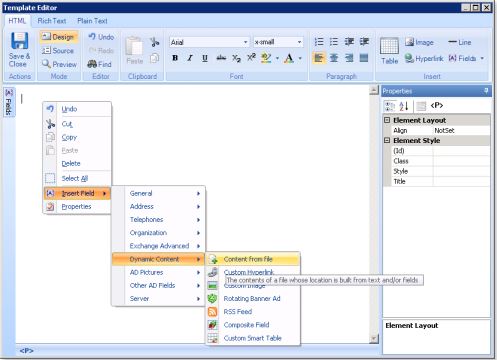The width and height of the screenshot is (497, 360).
Task: Select Custom Smart Table item
Action: point(253,338)
